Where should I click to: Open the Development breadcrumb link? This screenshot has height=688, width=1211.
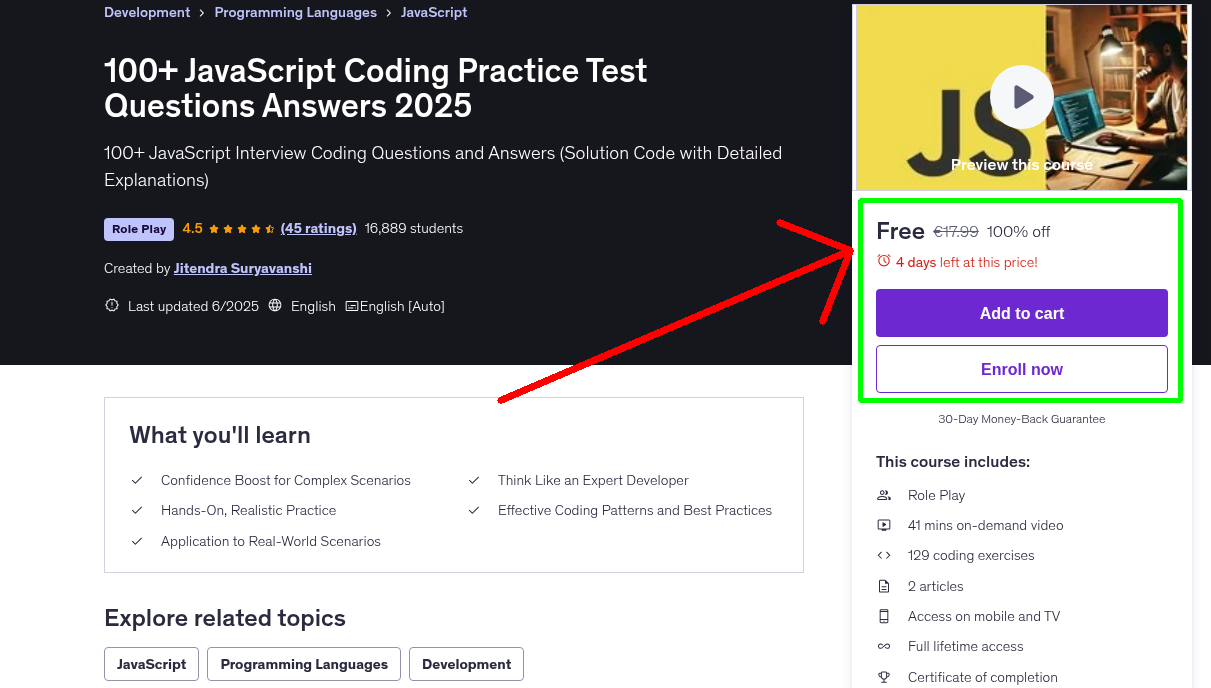(x=147, y=13)
